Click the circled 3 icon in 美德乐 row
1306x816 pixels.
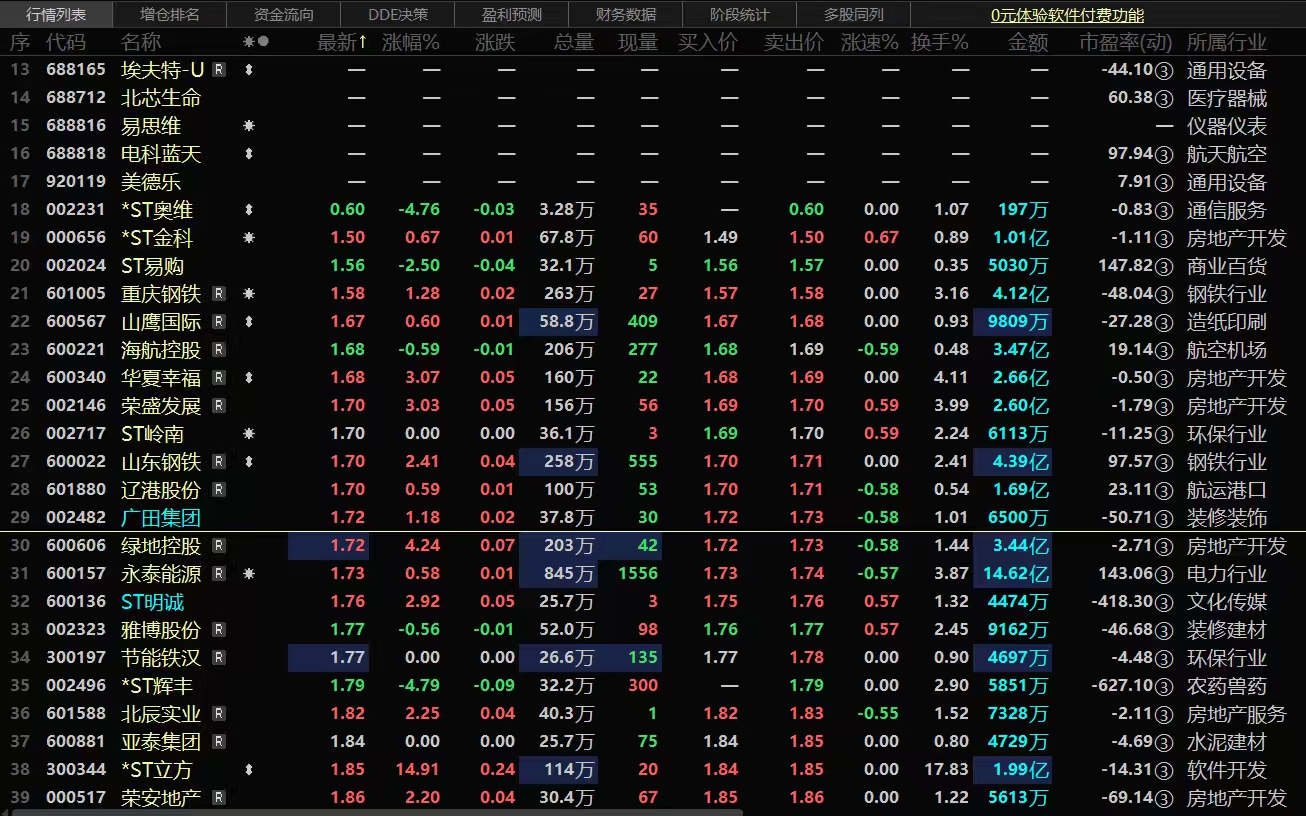tap(1164, 182)
